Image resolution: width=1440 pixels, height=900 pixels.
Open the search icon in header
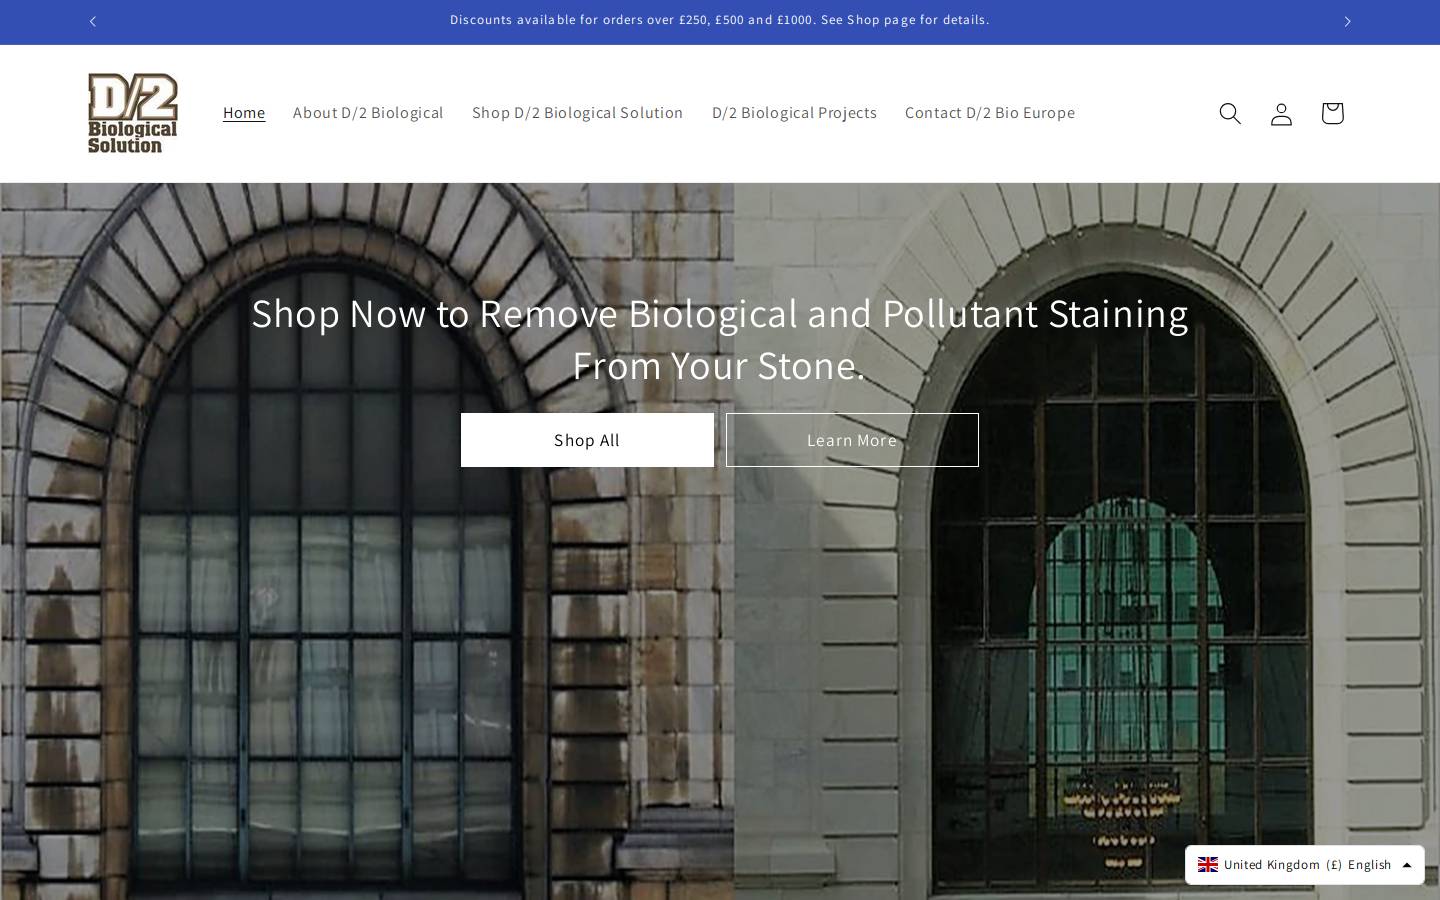tap(1230, 113)
